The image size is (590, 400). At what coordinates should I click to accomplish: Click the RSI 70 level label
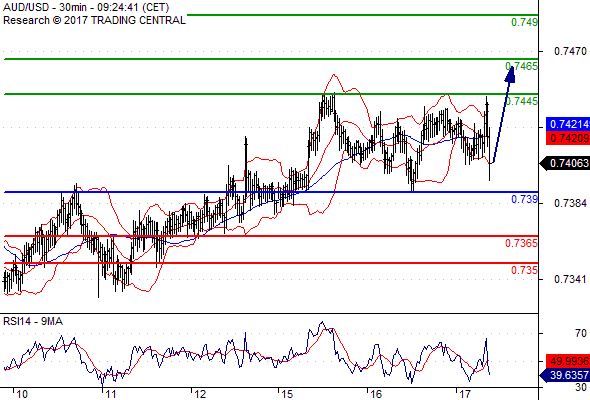pos(581,333)
